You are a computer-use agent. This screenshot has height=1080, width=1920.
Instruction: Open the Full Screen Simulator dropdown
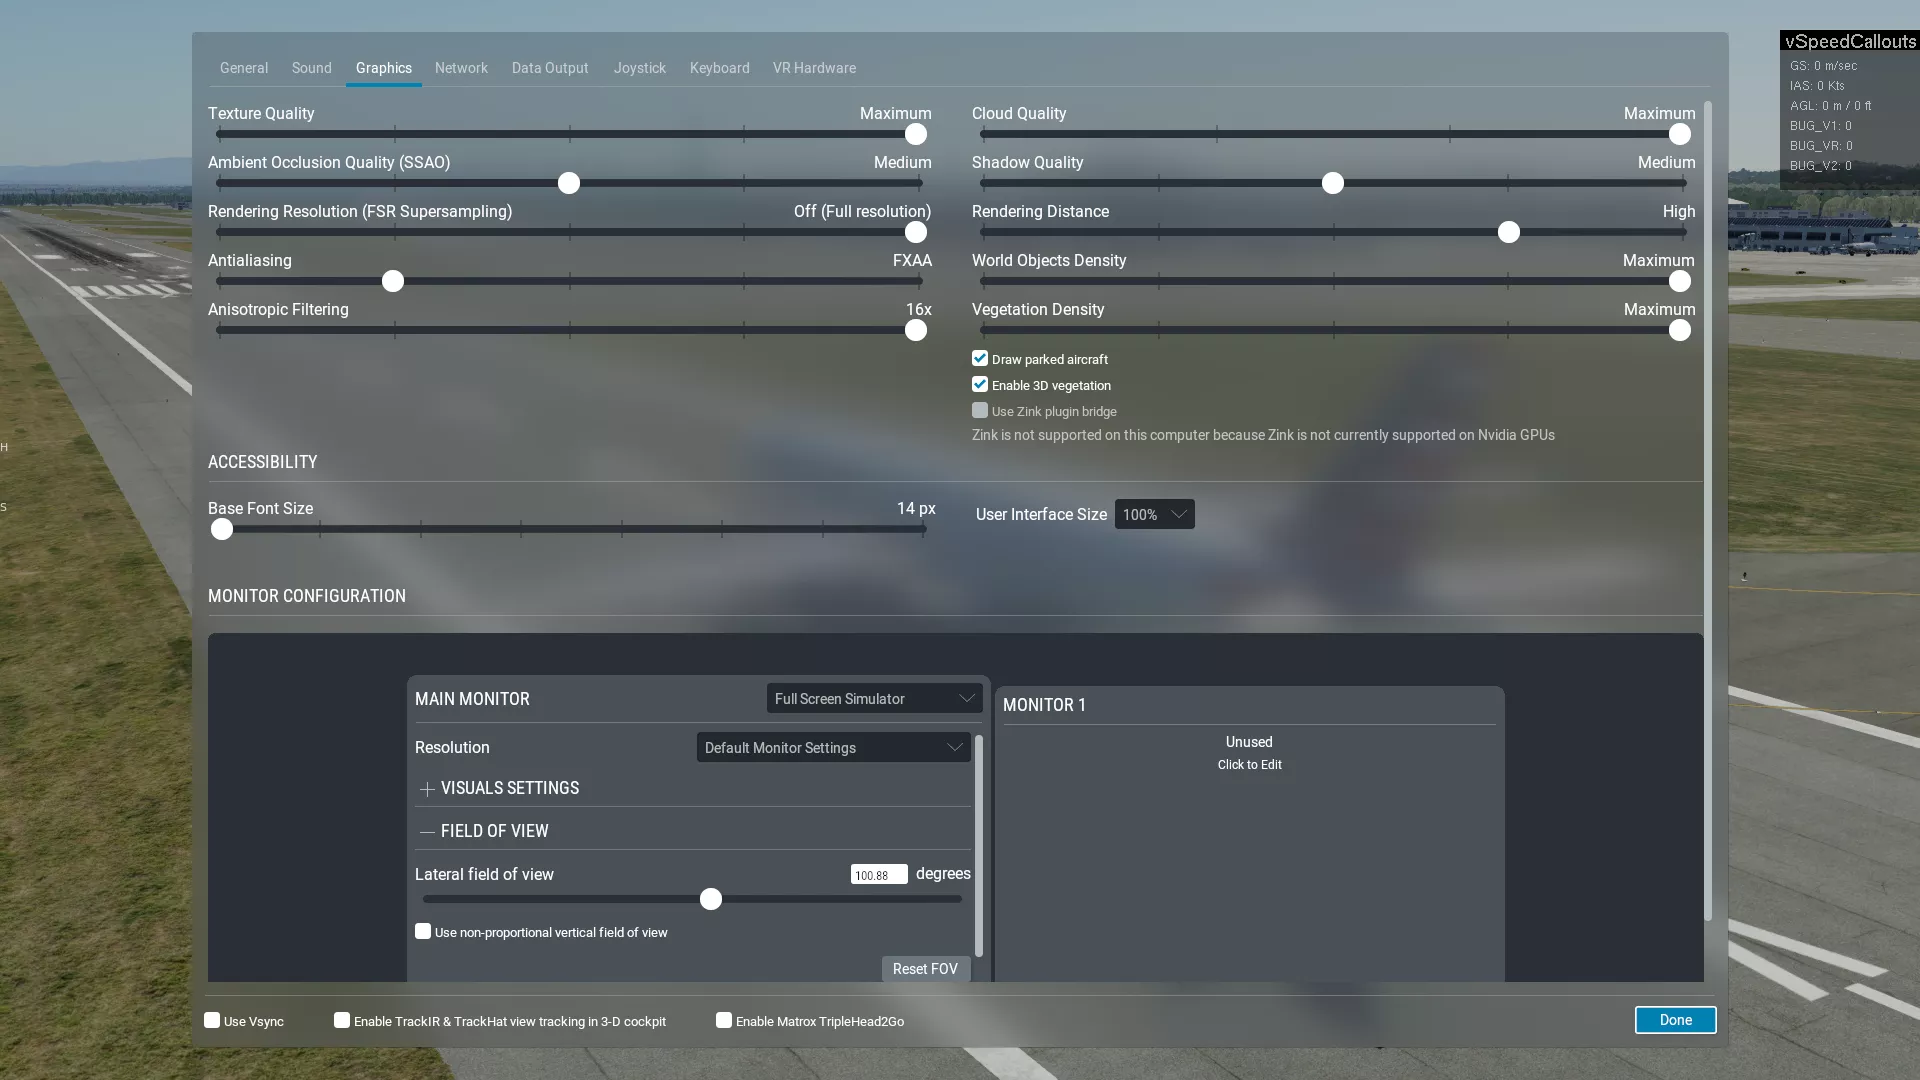click(874, 698)
